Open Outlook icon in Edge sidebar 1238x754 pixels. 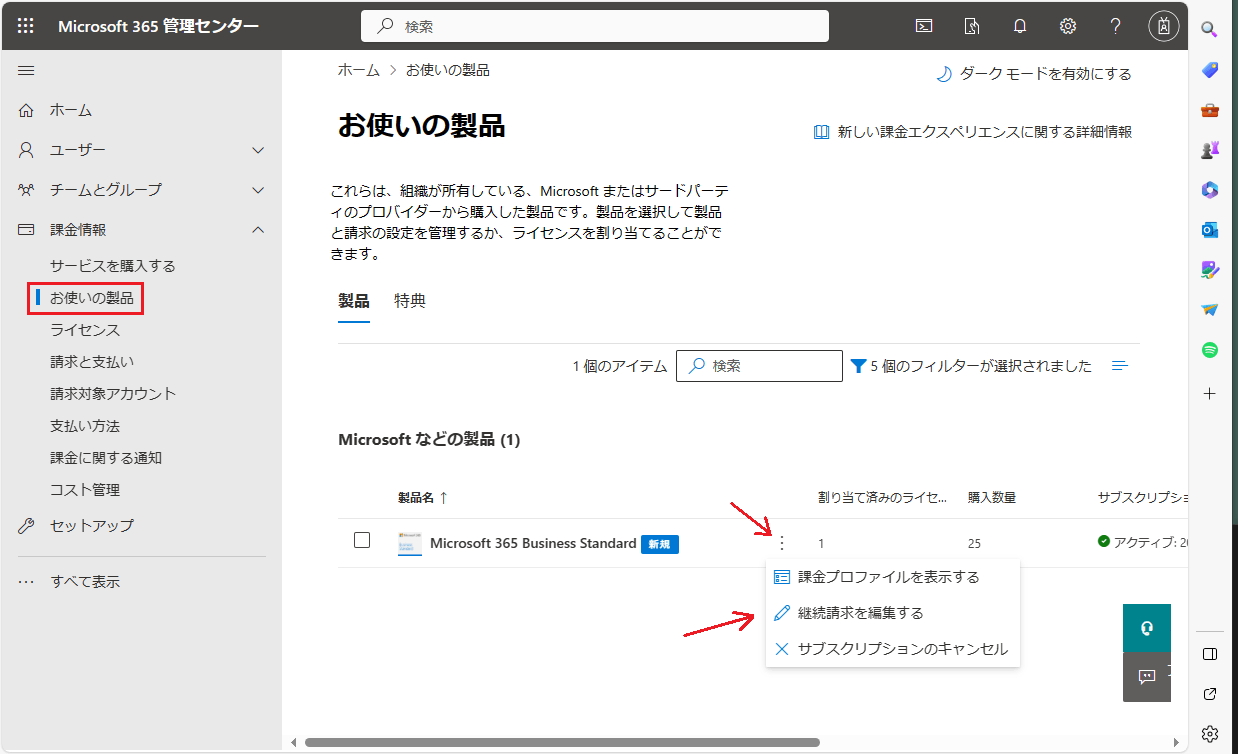point(1210,230)
